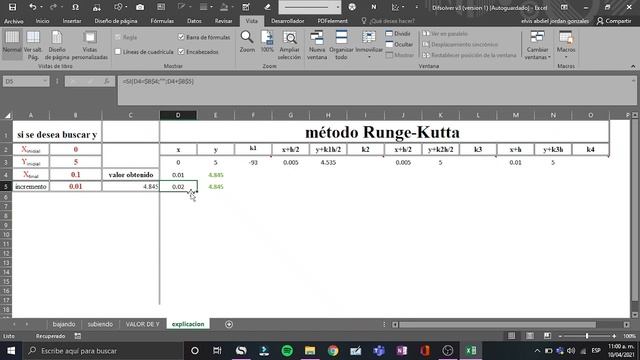The width and height of the screenshot is (640, 360).
Task: Switch to the bajando sheet tab
Action: (64, 324)
